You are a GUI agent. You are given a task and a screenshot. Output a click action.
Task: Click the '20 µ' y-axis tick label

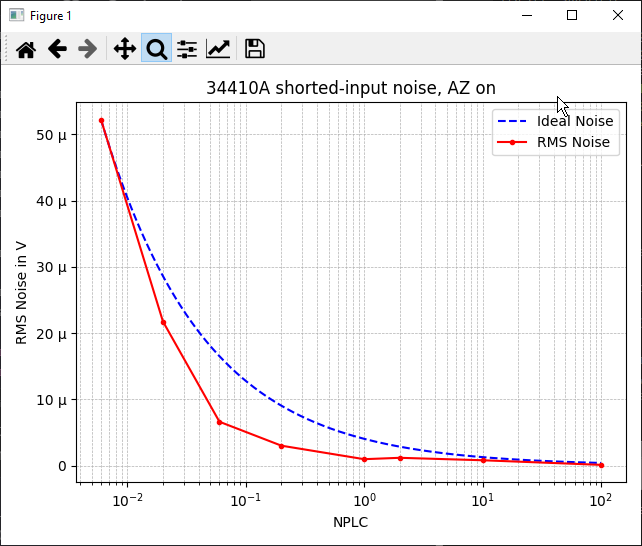pos(51,334)
